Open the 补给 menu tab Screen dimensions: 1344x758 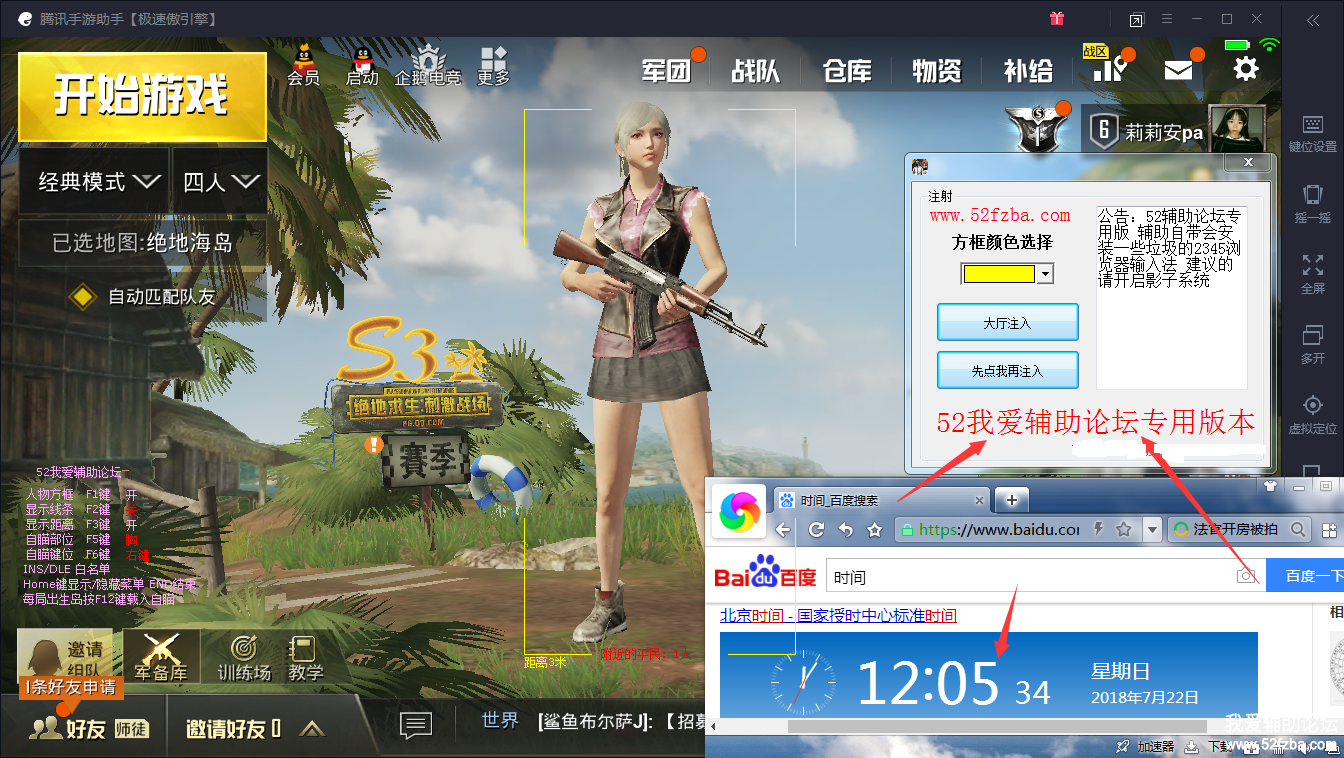(x=1028, y=71)
